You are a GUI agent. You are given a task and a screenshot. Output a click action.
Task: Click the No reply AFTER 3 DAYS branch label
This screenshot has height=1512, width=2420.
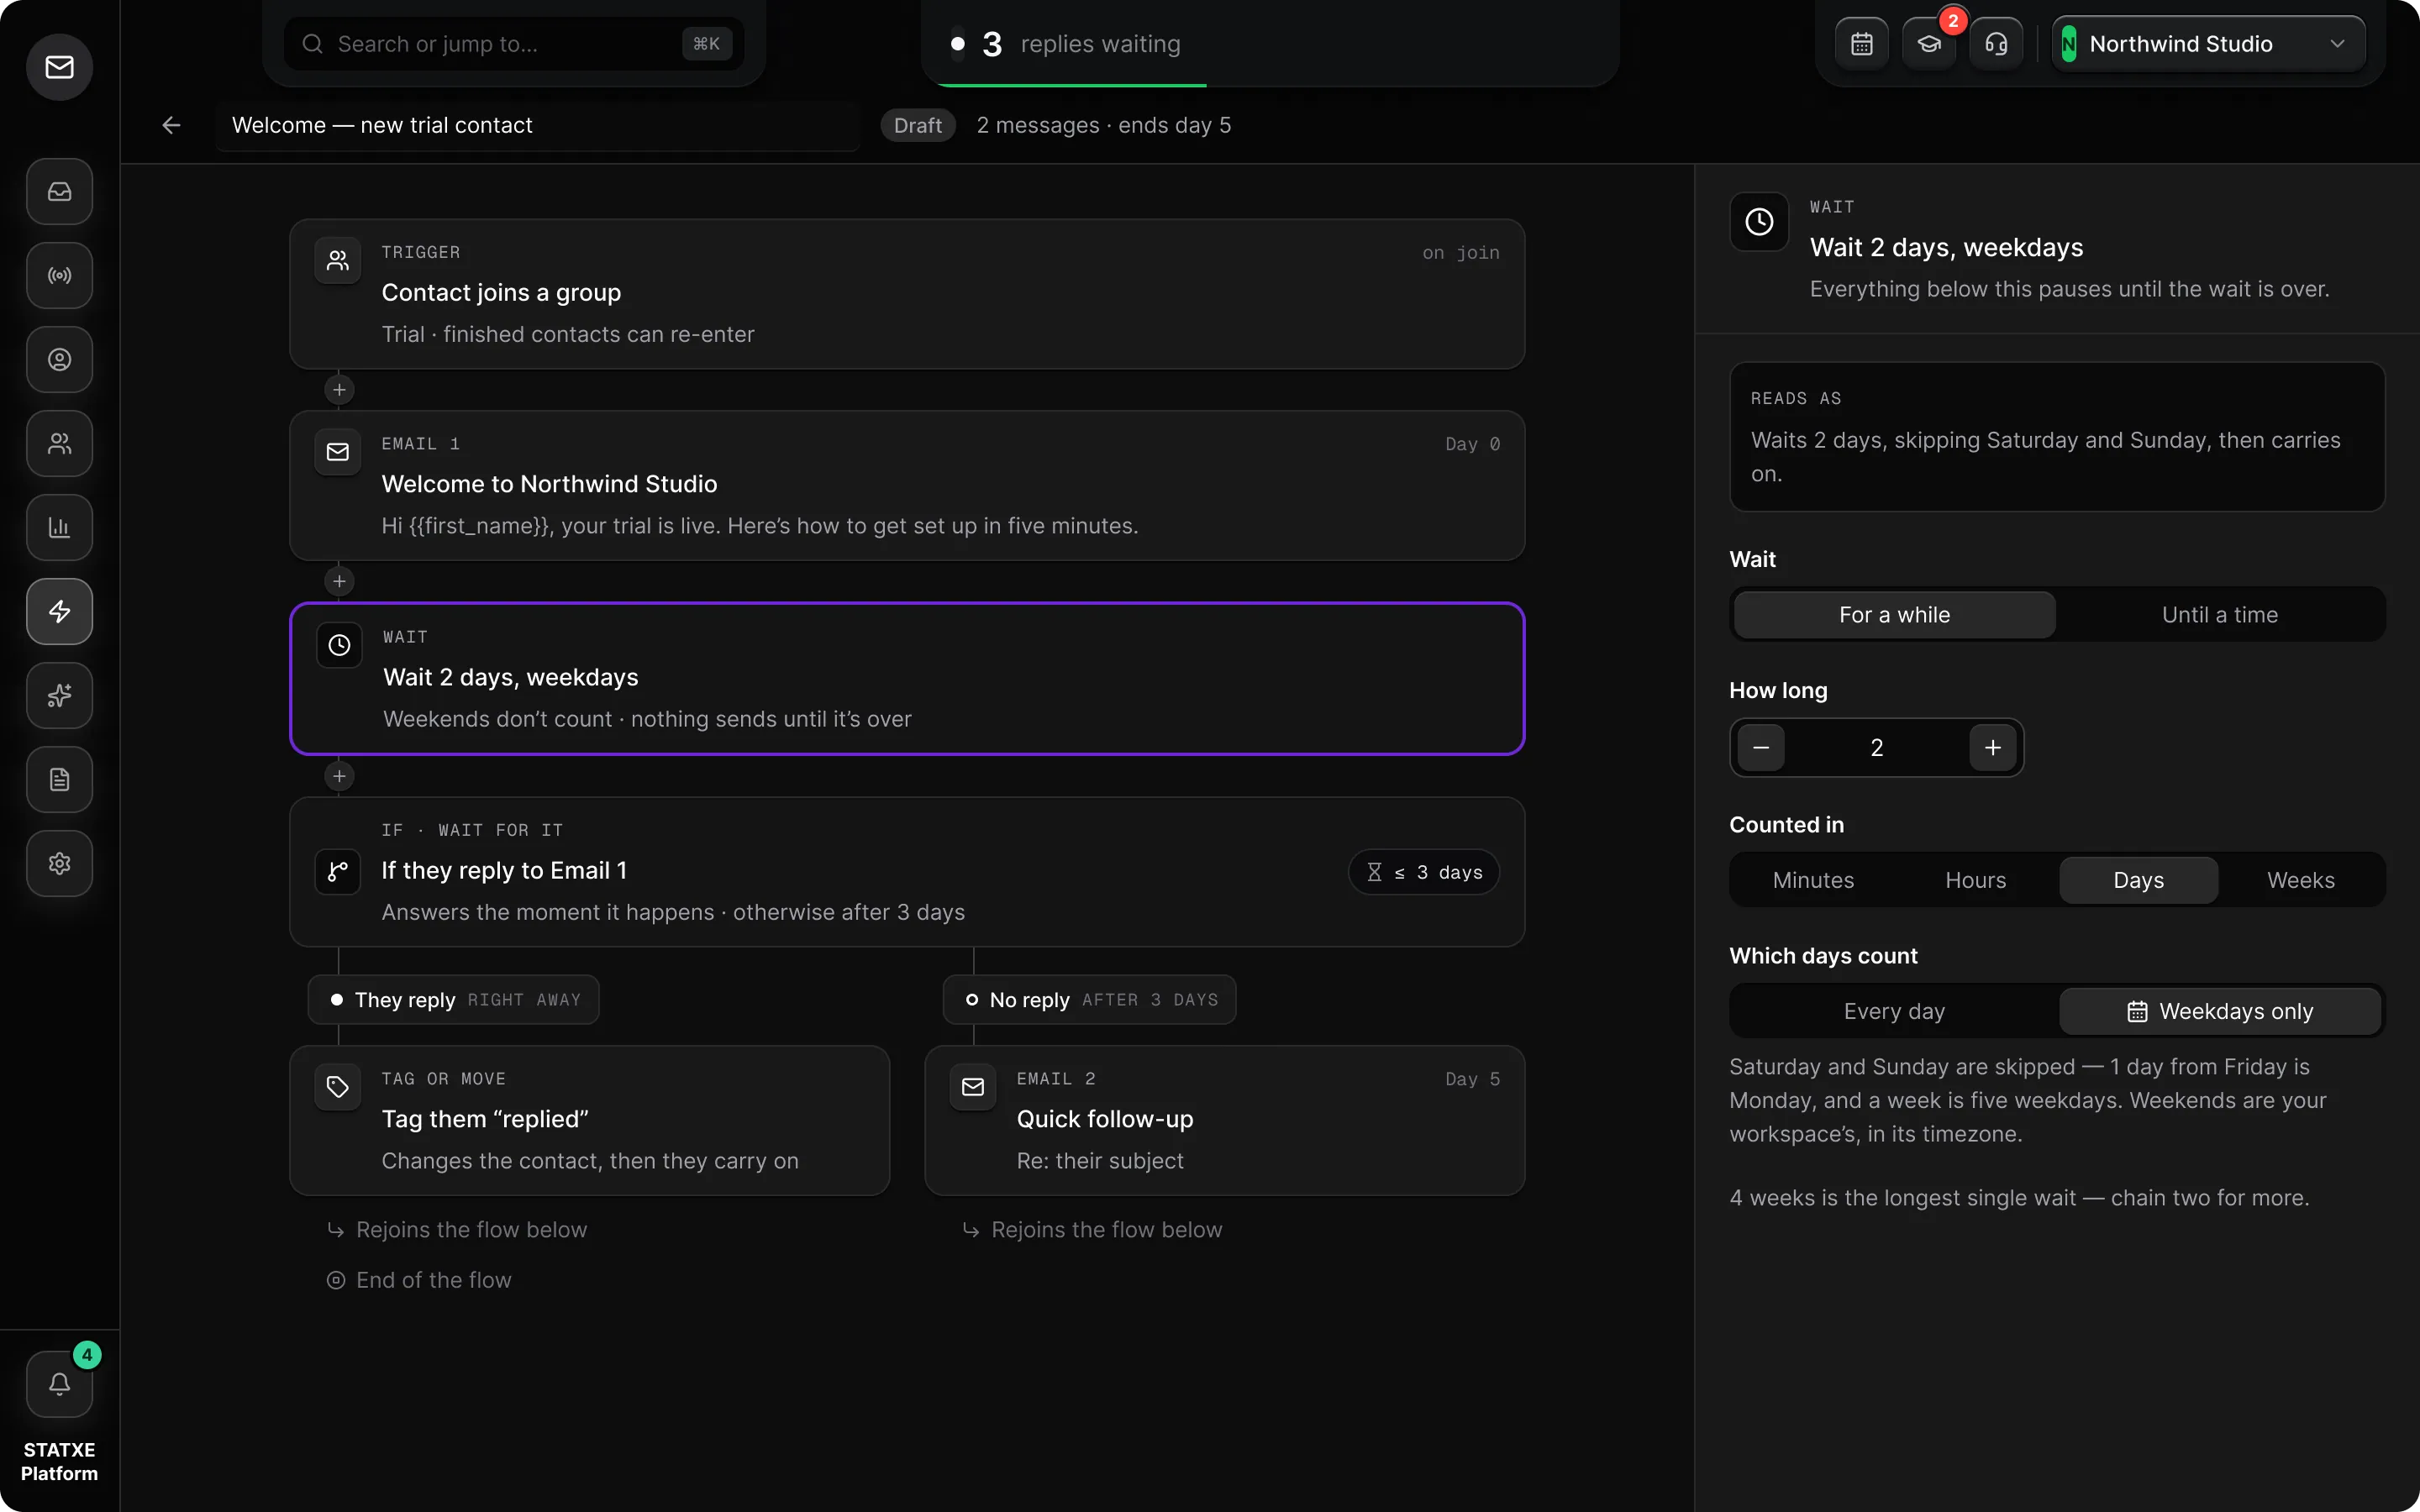[1090, 1000]
